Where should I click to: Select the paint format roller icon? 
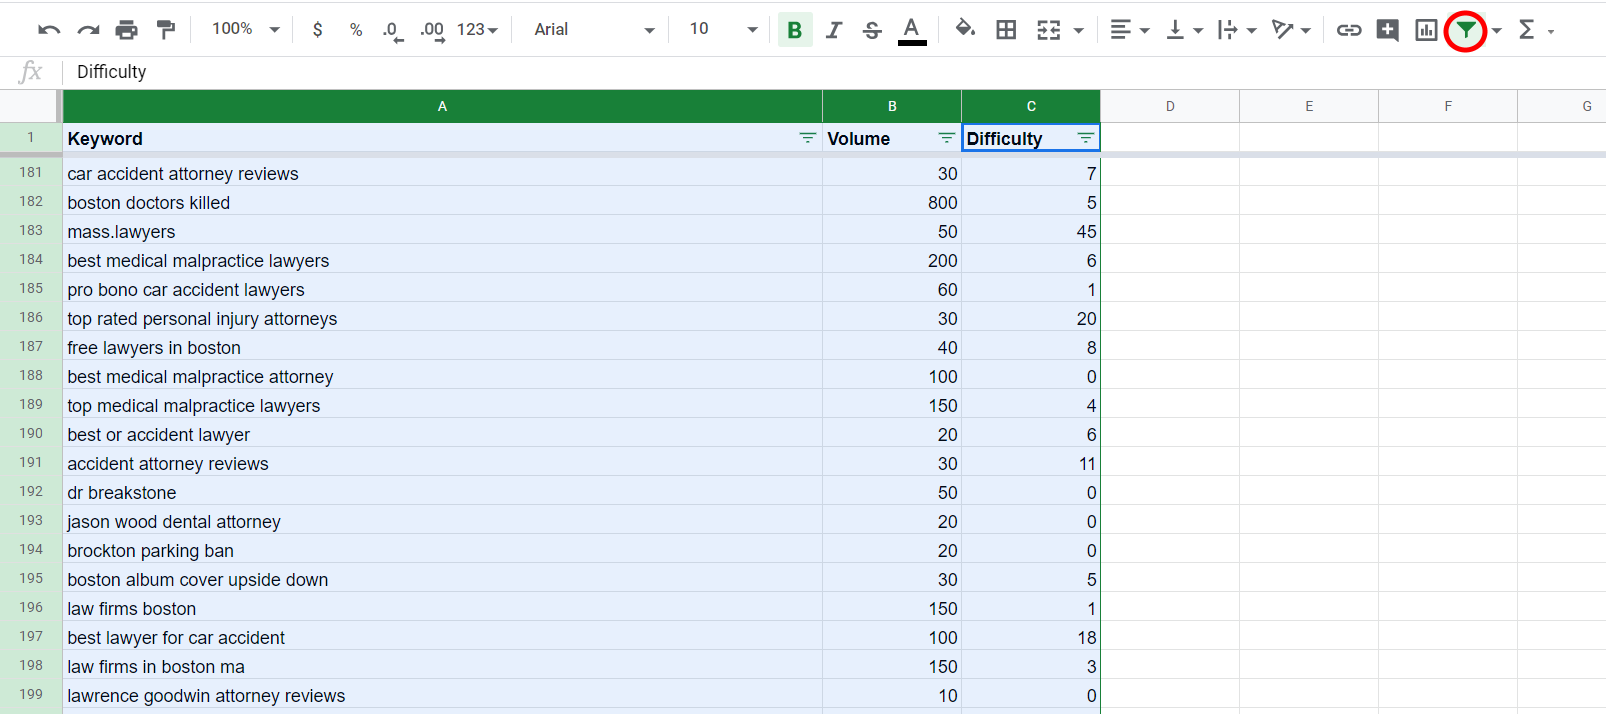166,30
